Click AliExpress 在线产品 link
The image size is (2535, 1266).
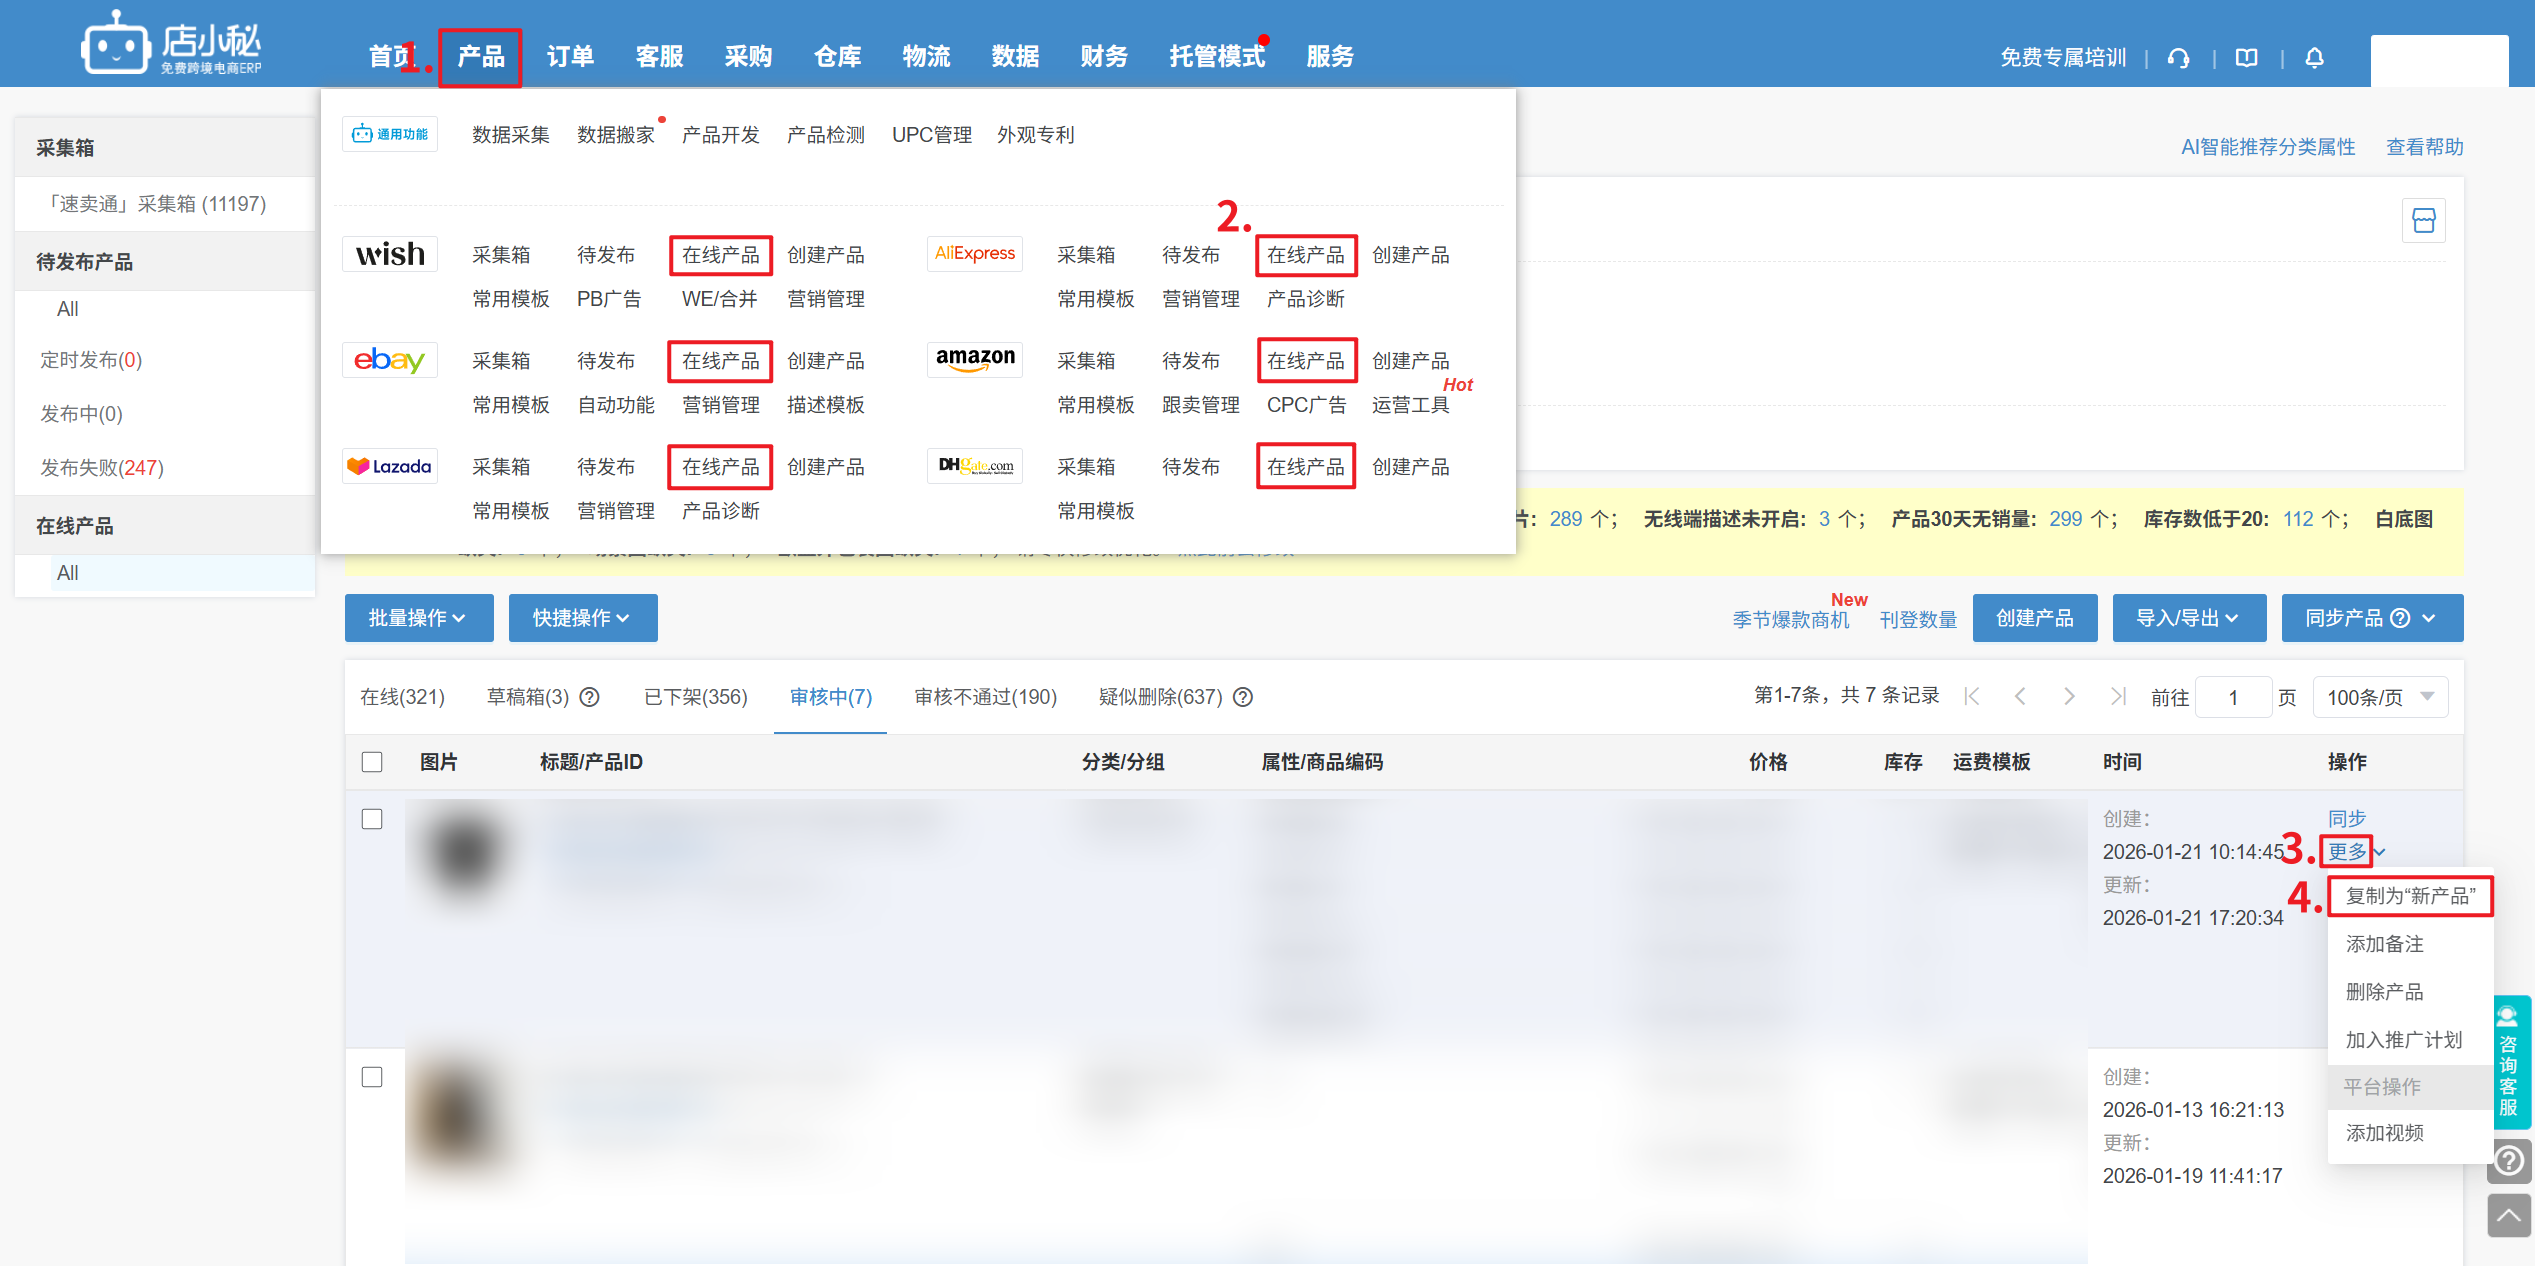click(1305, 255)
